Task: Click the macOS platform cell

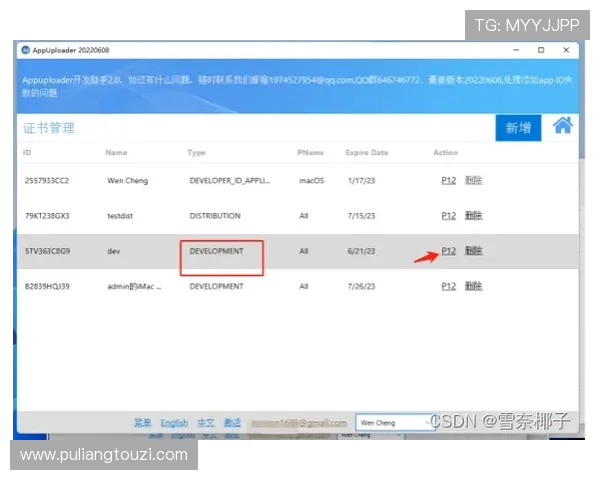Action: (311, 181)
